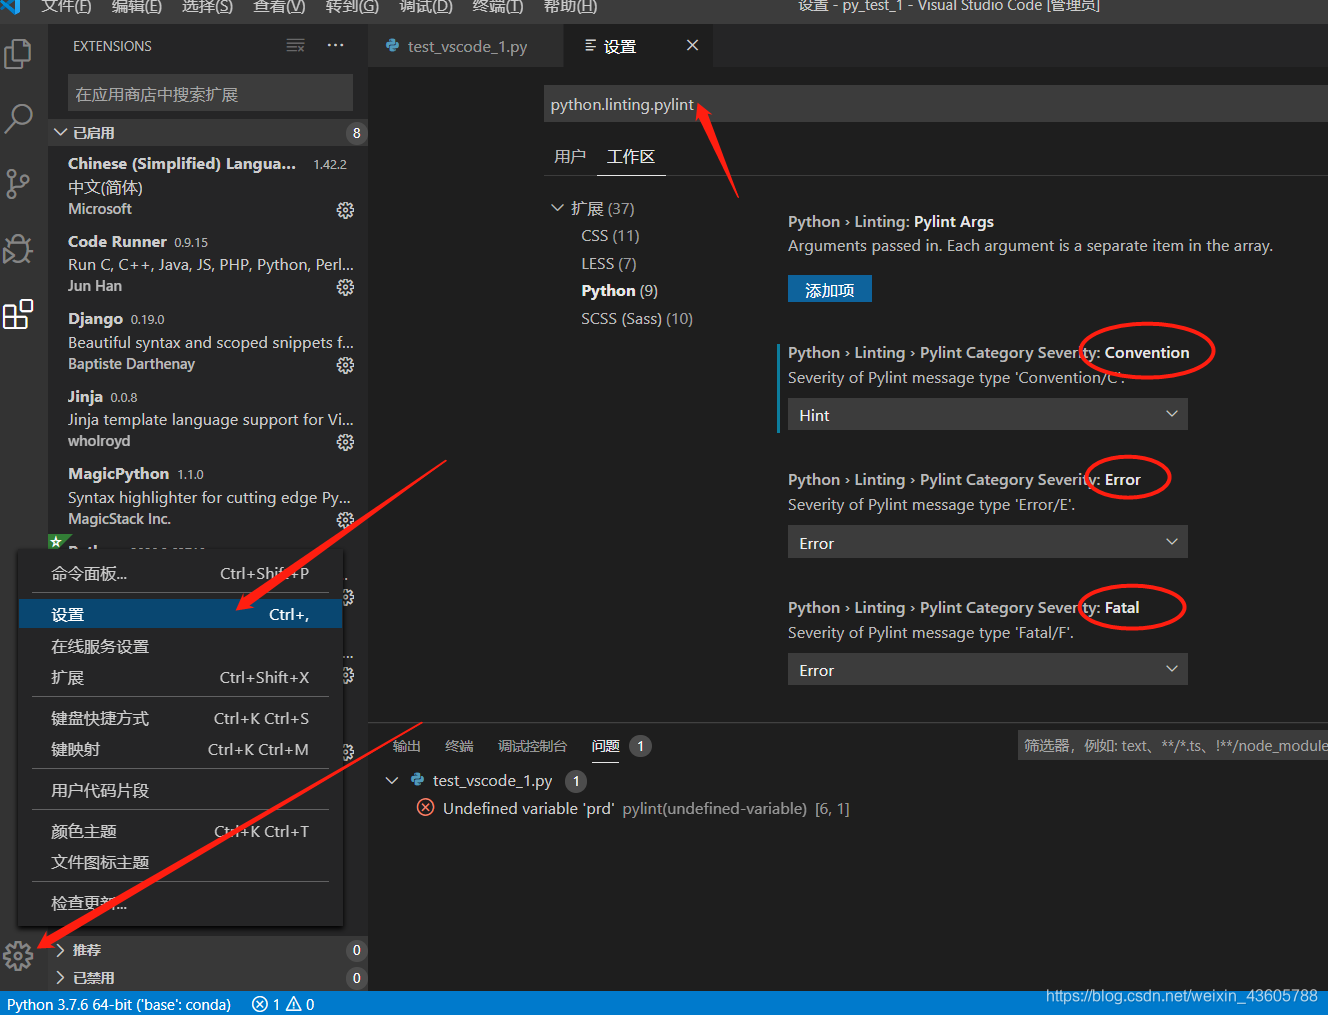
Task: Collapse the enabled extensions section
Action: pyautogui.click(x=61, y=132)
